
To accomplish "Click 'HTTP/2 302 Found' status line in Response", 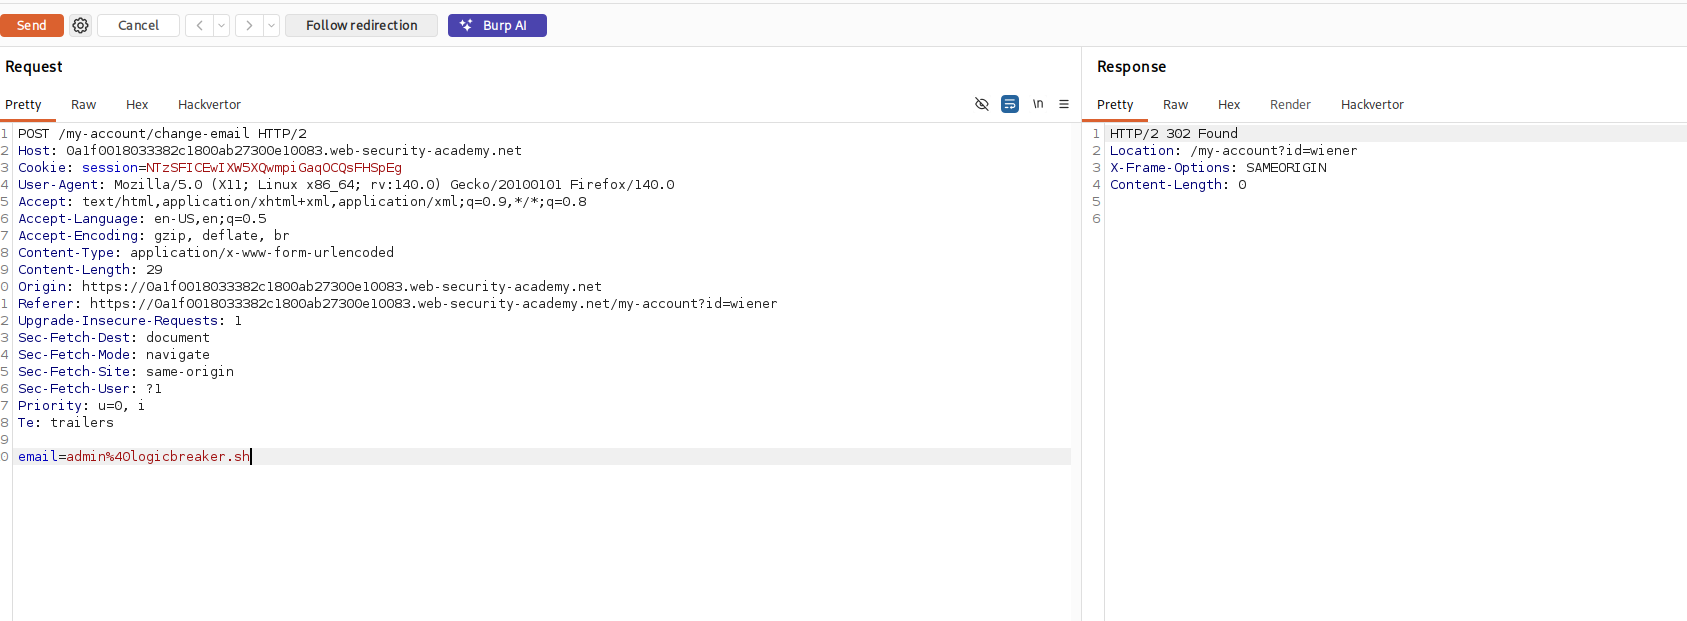I will coord(1174,133).
